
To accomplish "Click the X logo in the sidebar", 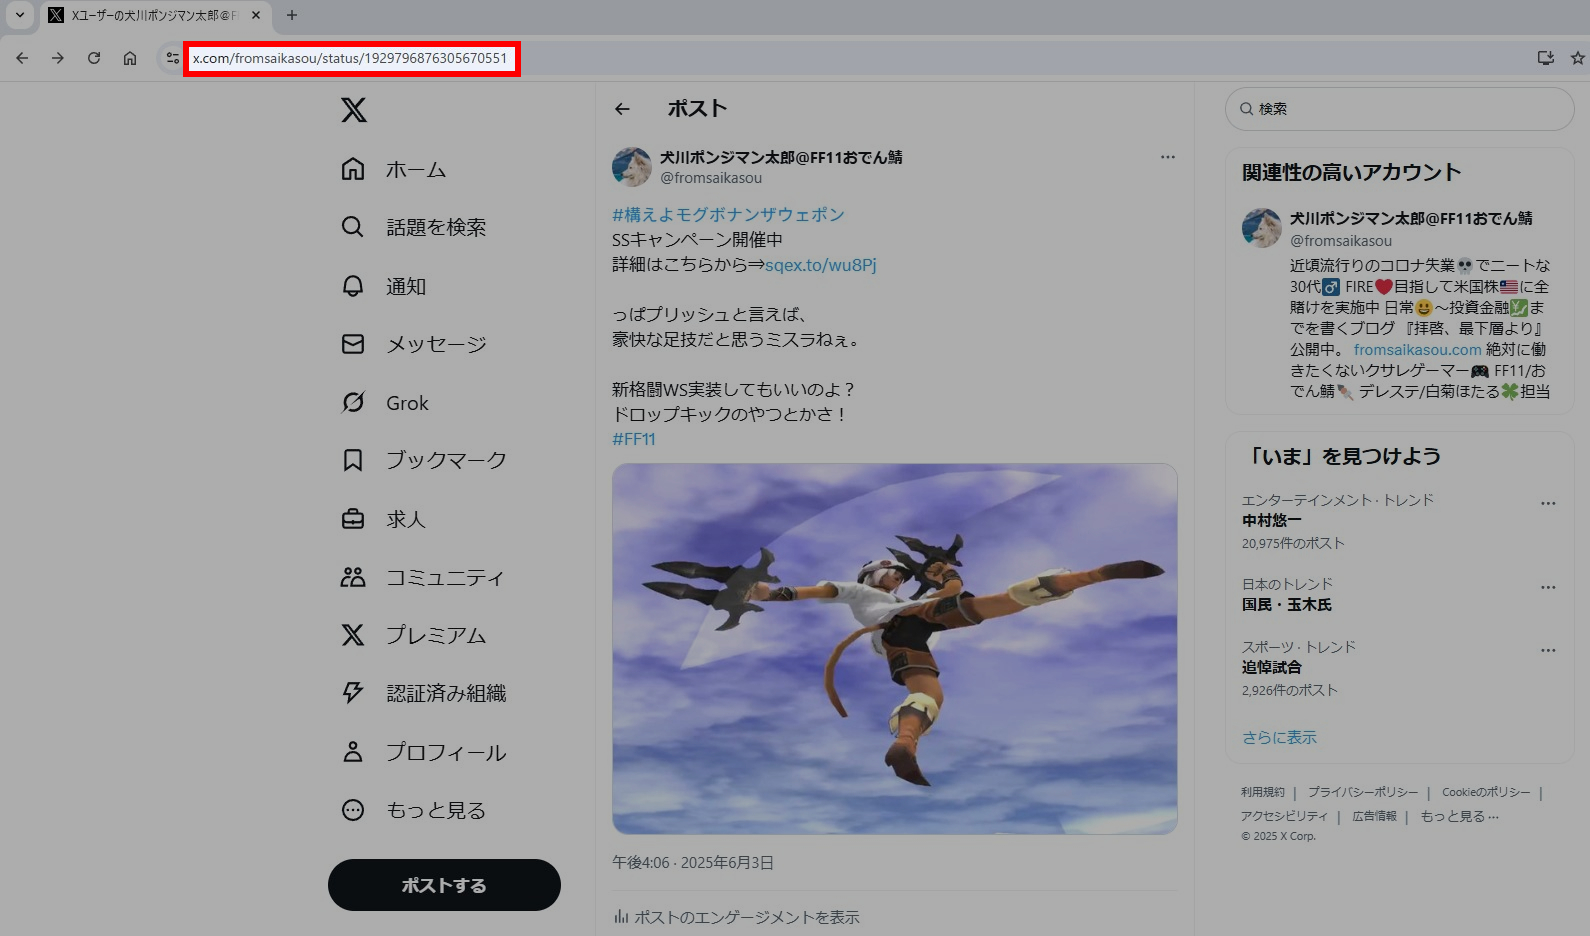I will coord(354,110).
